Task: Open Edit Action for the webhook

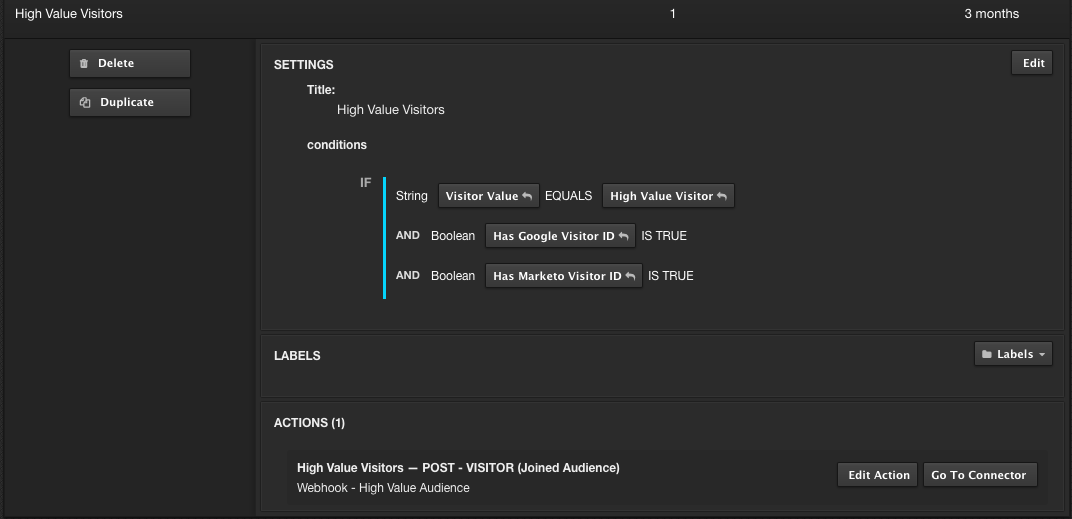Action: point(878,475)
